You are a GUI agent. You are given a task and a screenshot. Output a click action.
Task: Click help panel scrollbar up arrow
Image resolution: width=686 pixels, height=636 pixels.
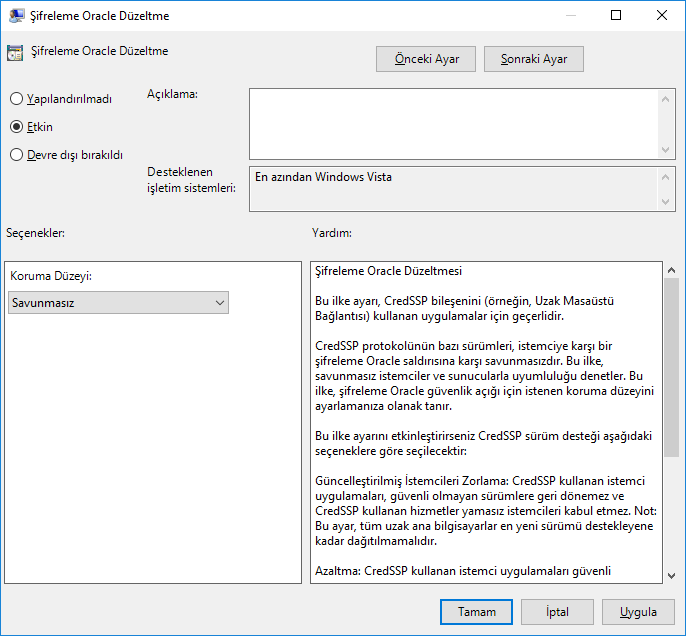pyautogui.click(x=672, y=270)
